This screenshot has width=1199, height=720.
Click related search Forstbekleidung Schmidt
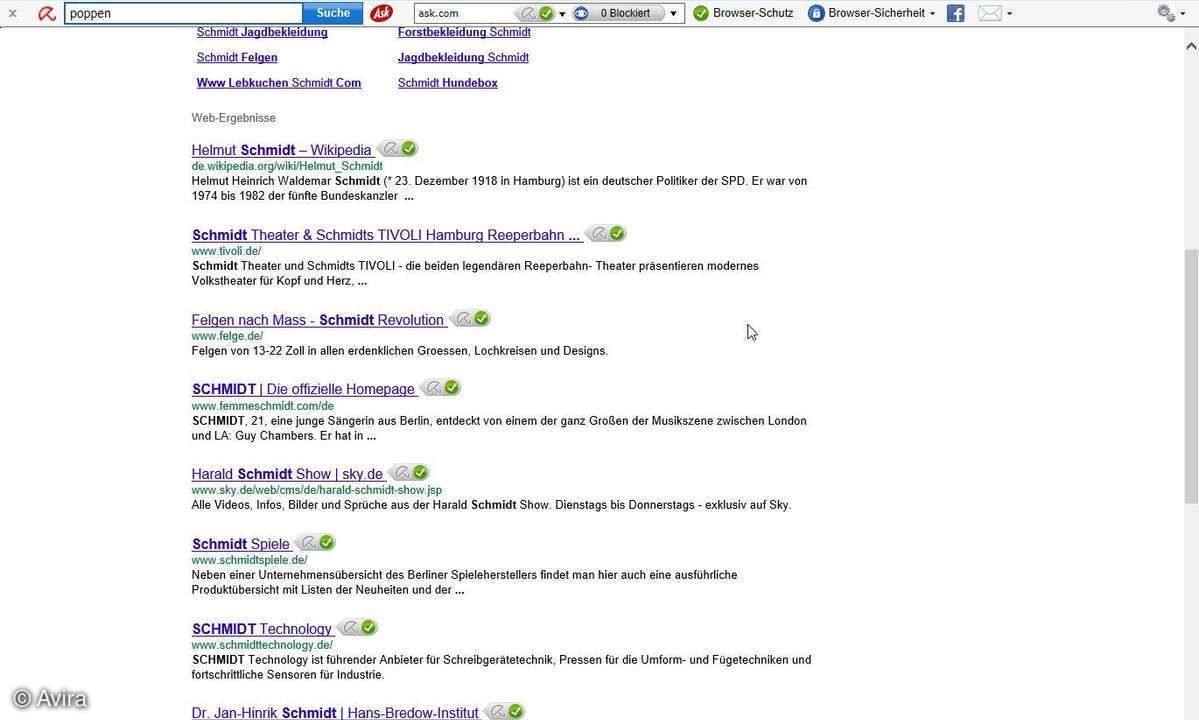pos(464,32)
